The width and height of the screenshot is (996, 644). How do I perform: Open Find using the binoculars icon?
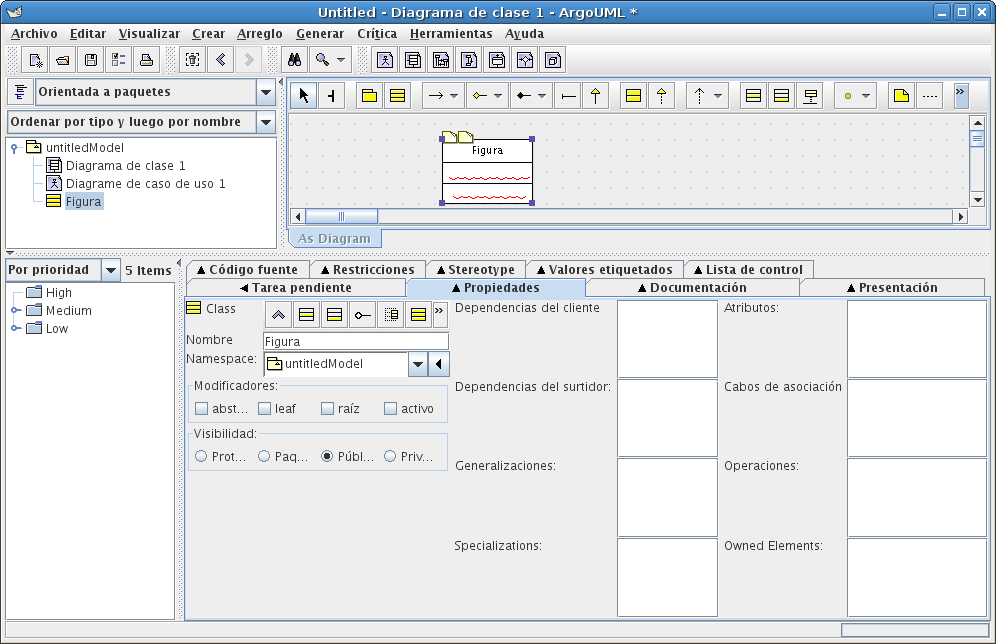pos(294,60)
